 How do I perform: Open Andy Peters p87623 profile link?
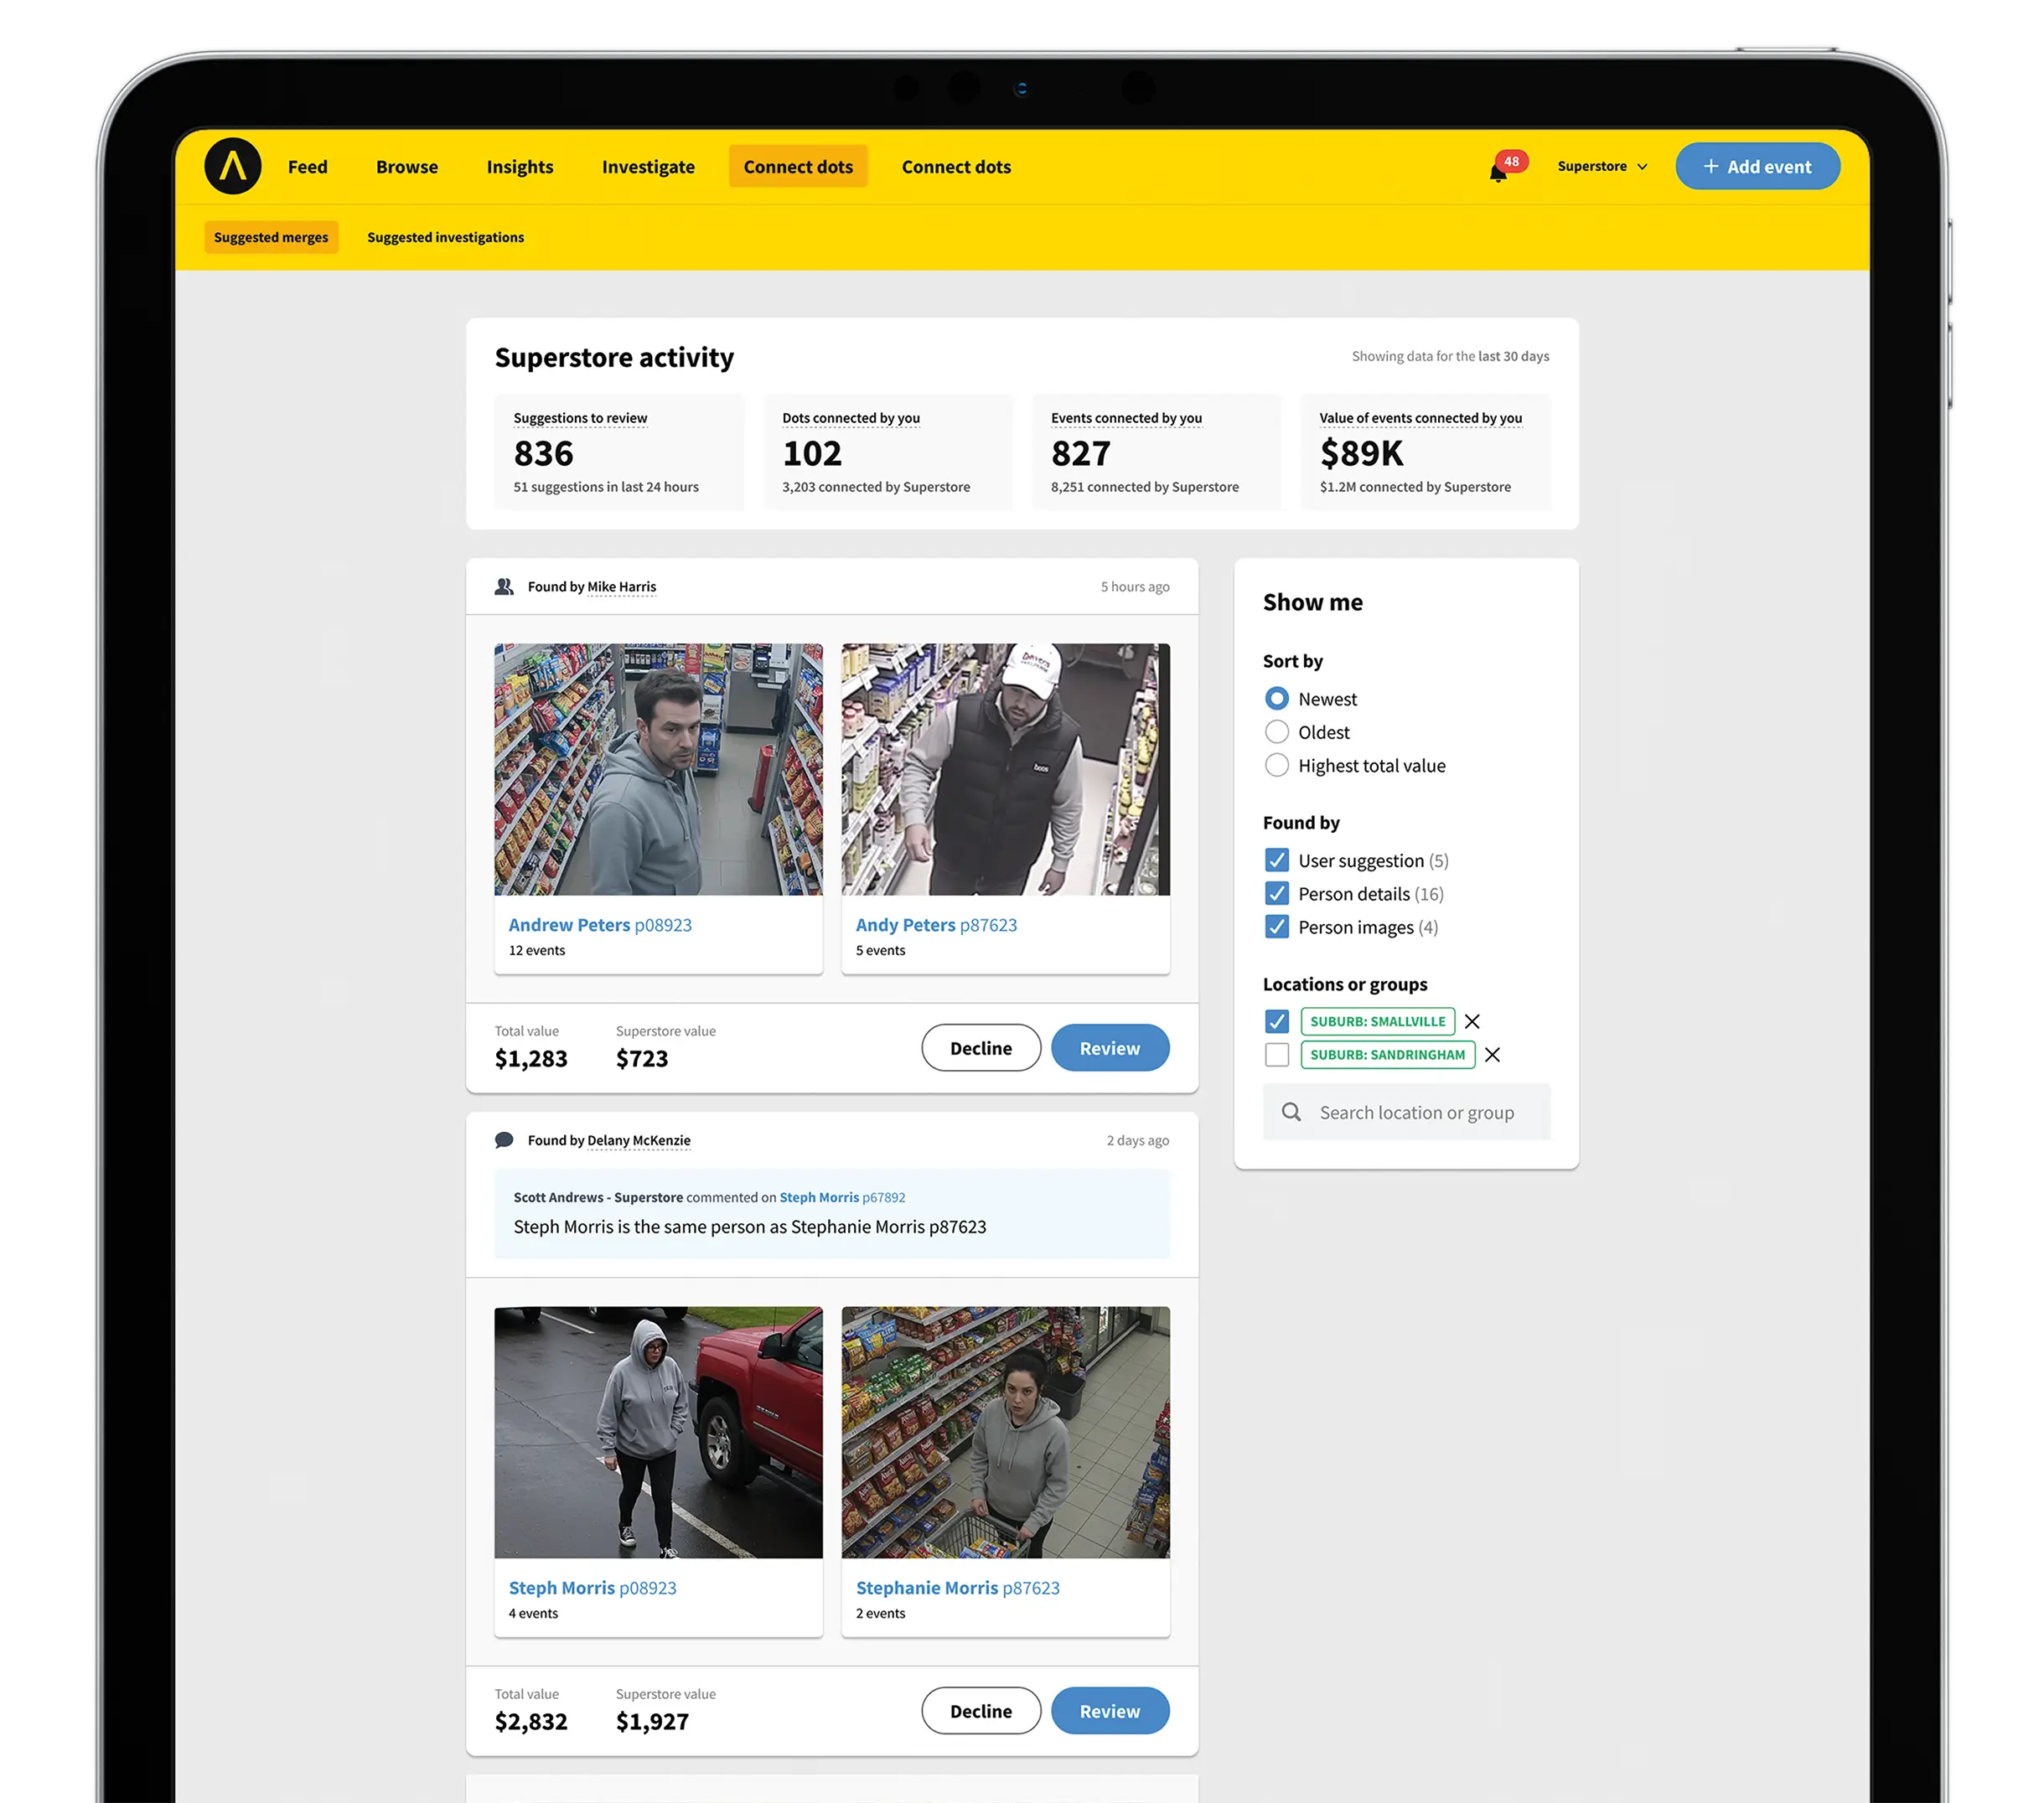pyautogui.click(x=935, y=925)
